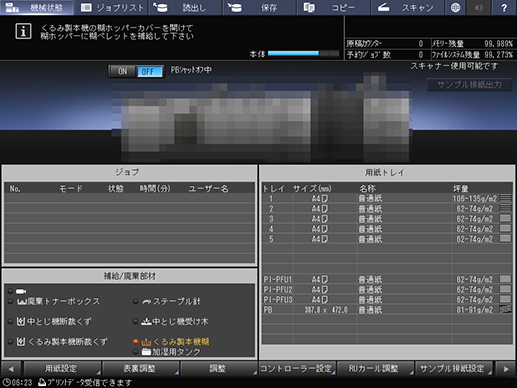The height and width of the screenshot is (388, 517).
Task: Click the toner cartridge icon in supplies
Action: coord(21,291)
